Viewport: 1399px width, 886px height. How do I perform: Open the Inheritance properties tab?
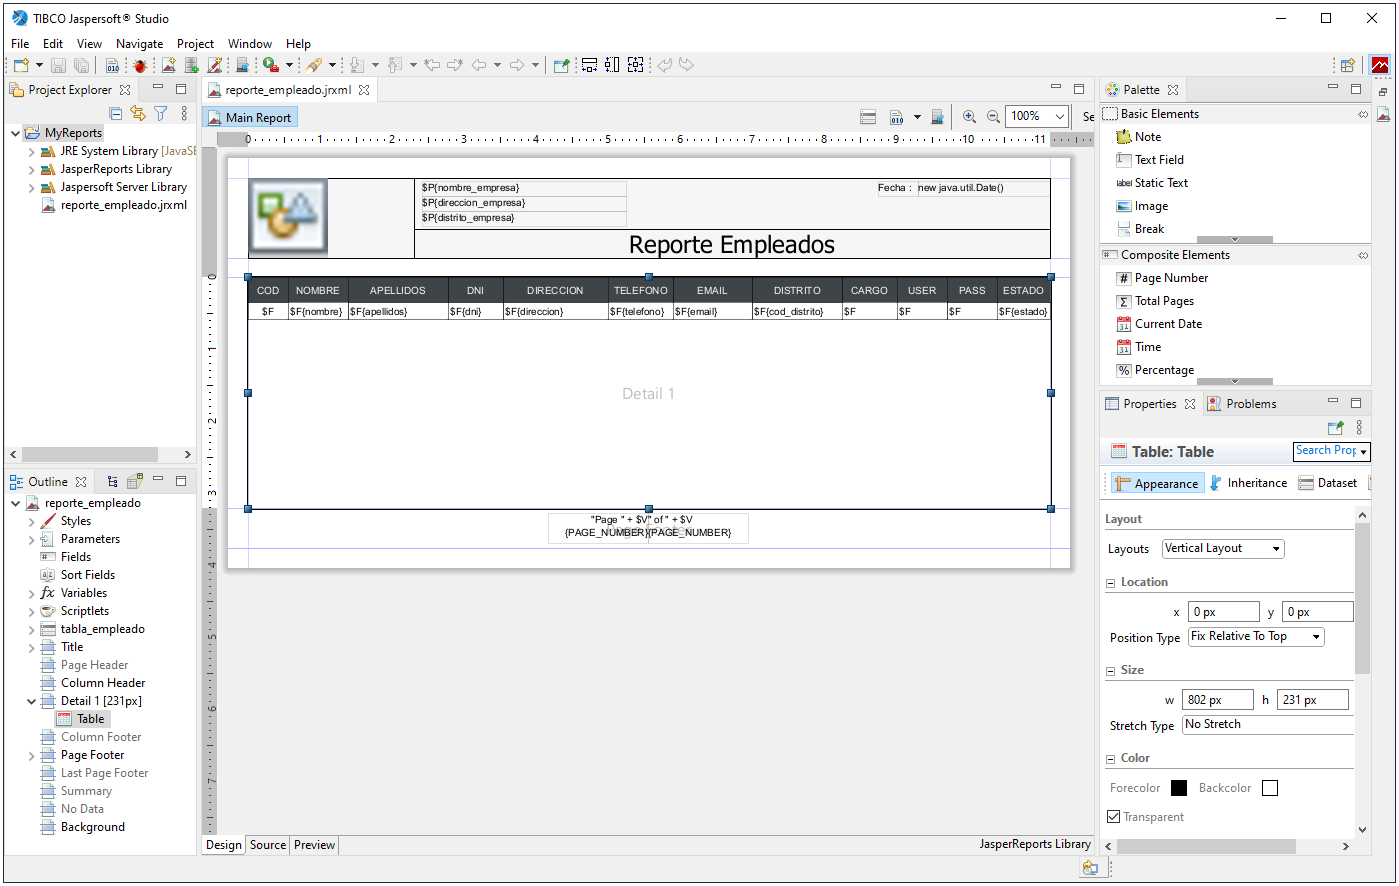point(1248,483)
